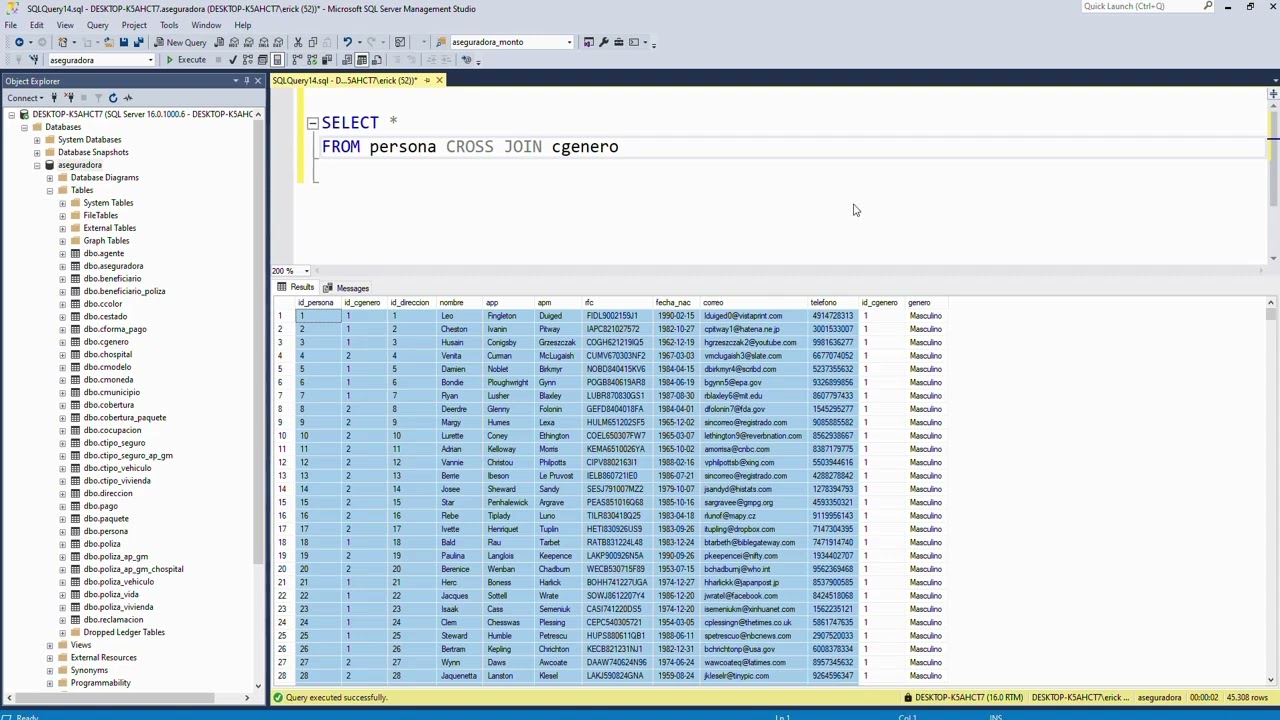The width and height of the screenshot is (1280, 720).
Task: Open the 200 % zoom dropdown
Action: [306, 271]
